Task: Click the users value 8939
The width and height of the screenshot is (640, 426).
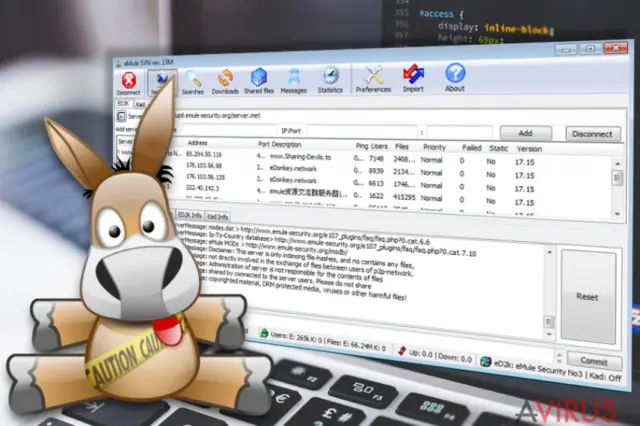Action: (376, 171)
